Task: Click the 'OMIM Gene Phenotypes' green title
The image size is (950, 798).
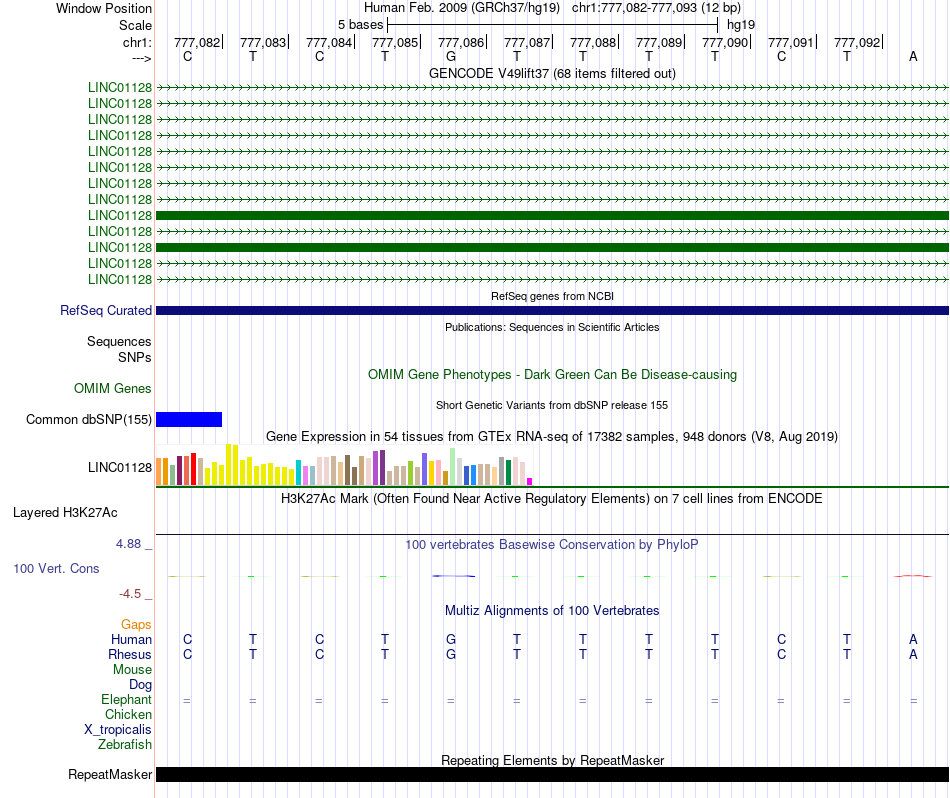Action: (552, 374)
